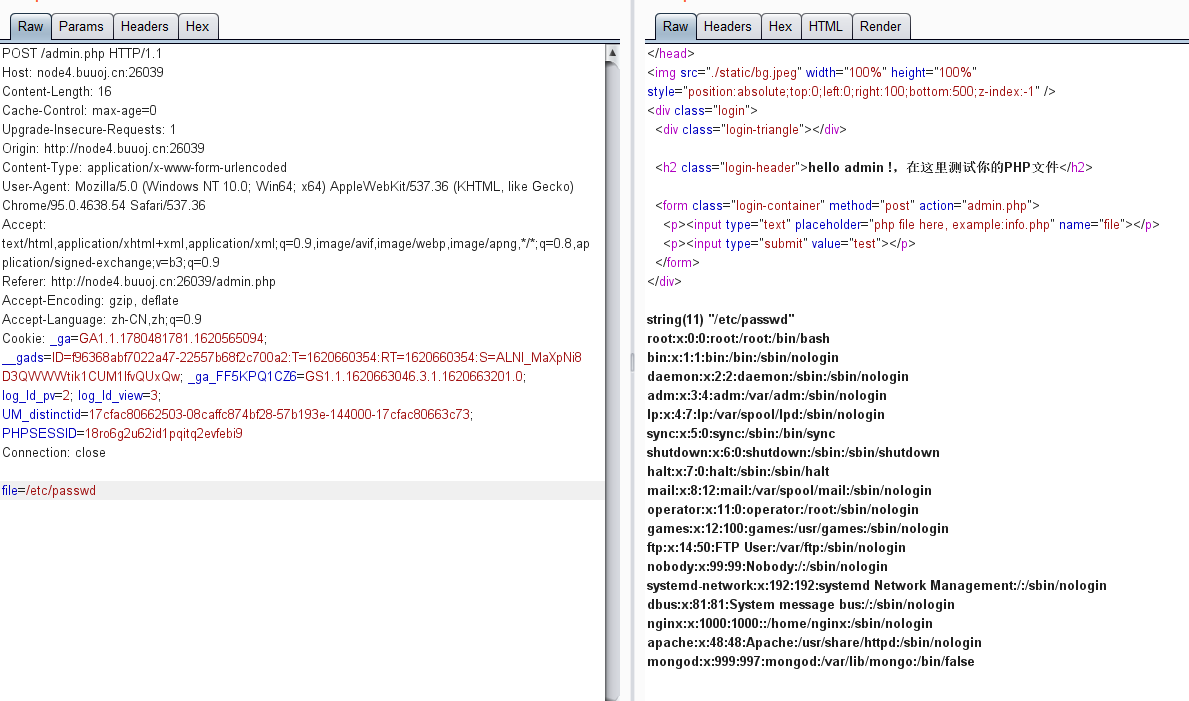Click the Connection: close header
Viewport: 1189px width, 701px height.
point(54,452)
